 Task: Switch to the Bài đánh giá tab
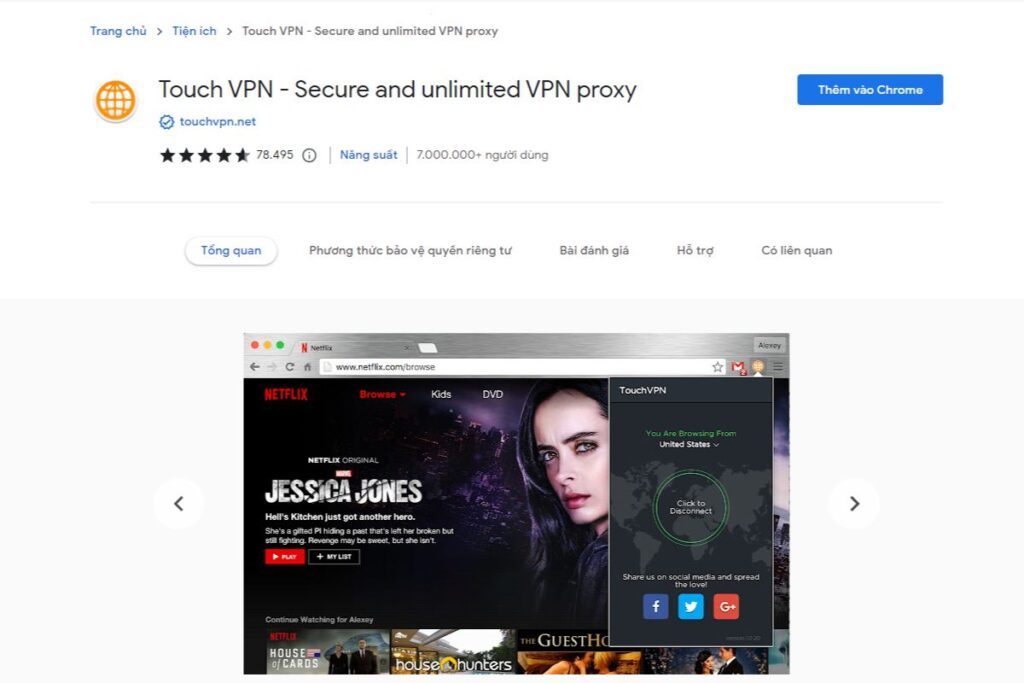click(594, 250)
